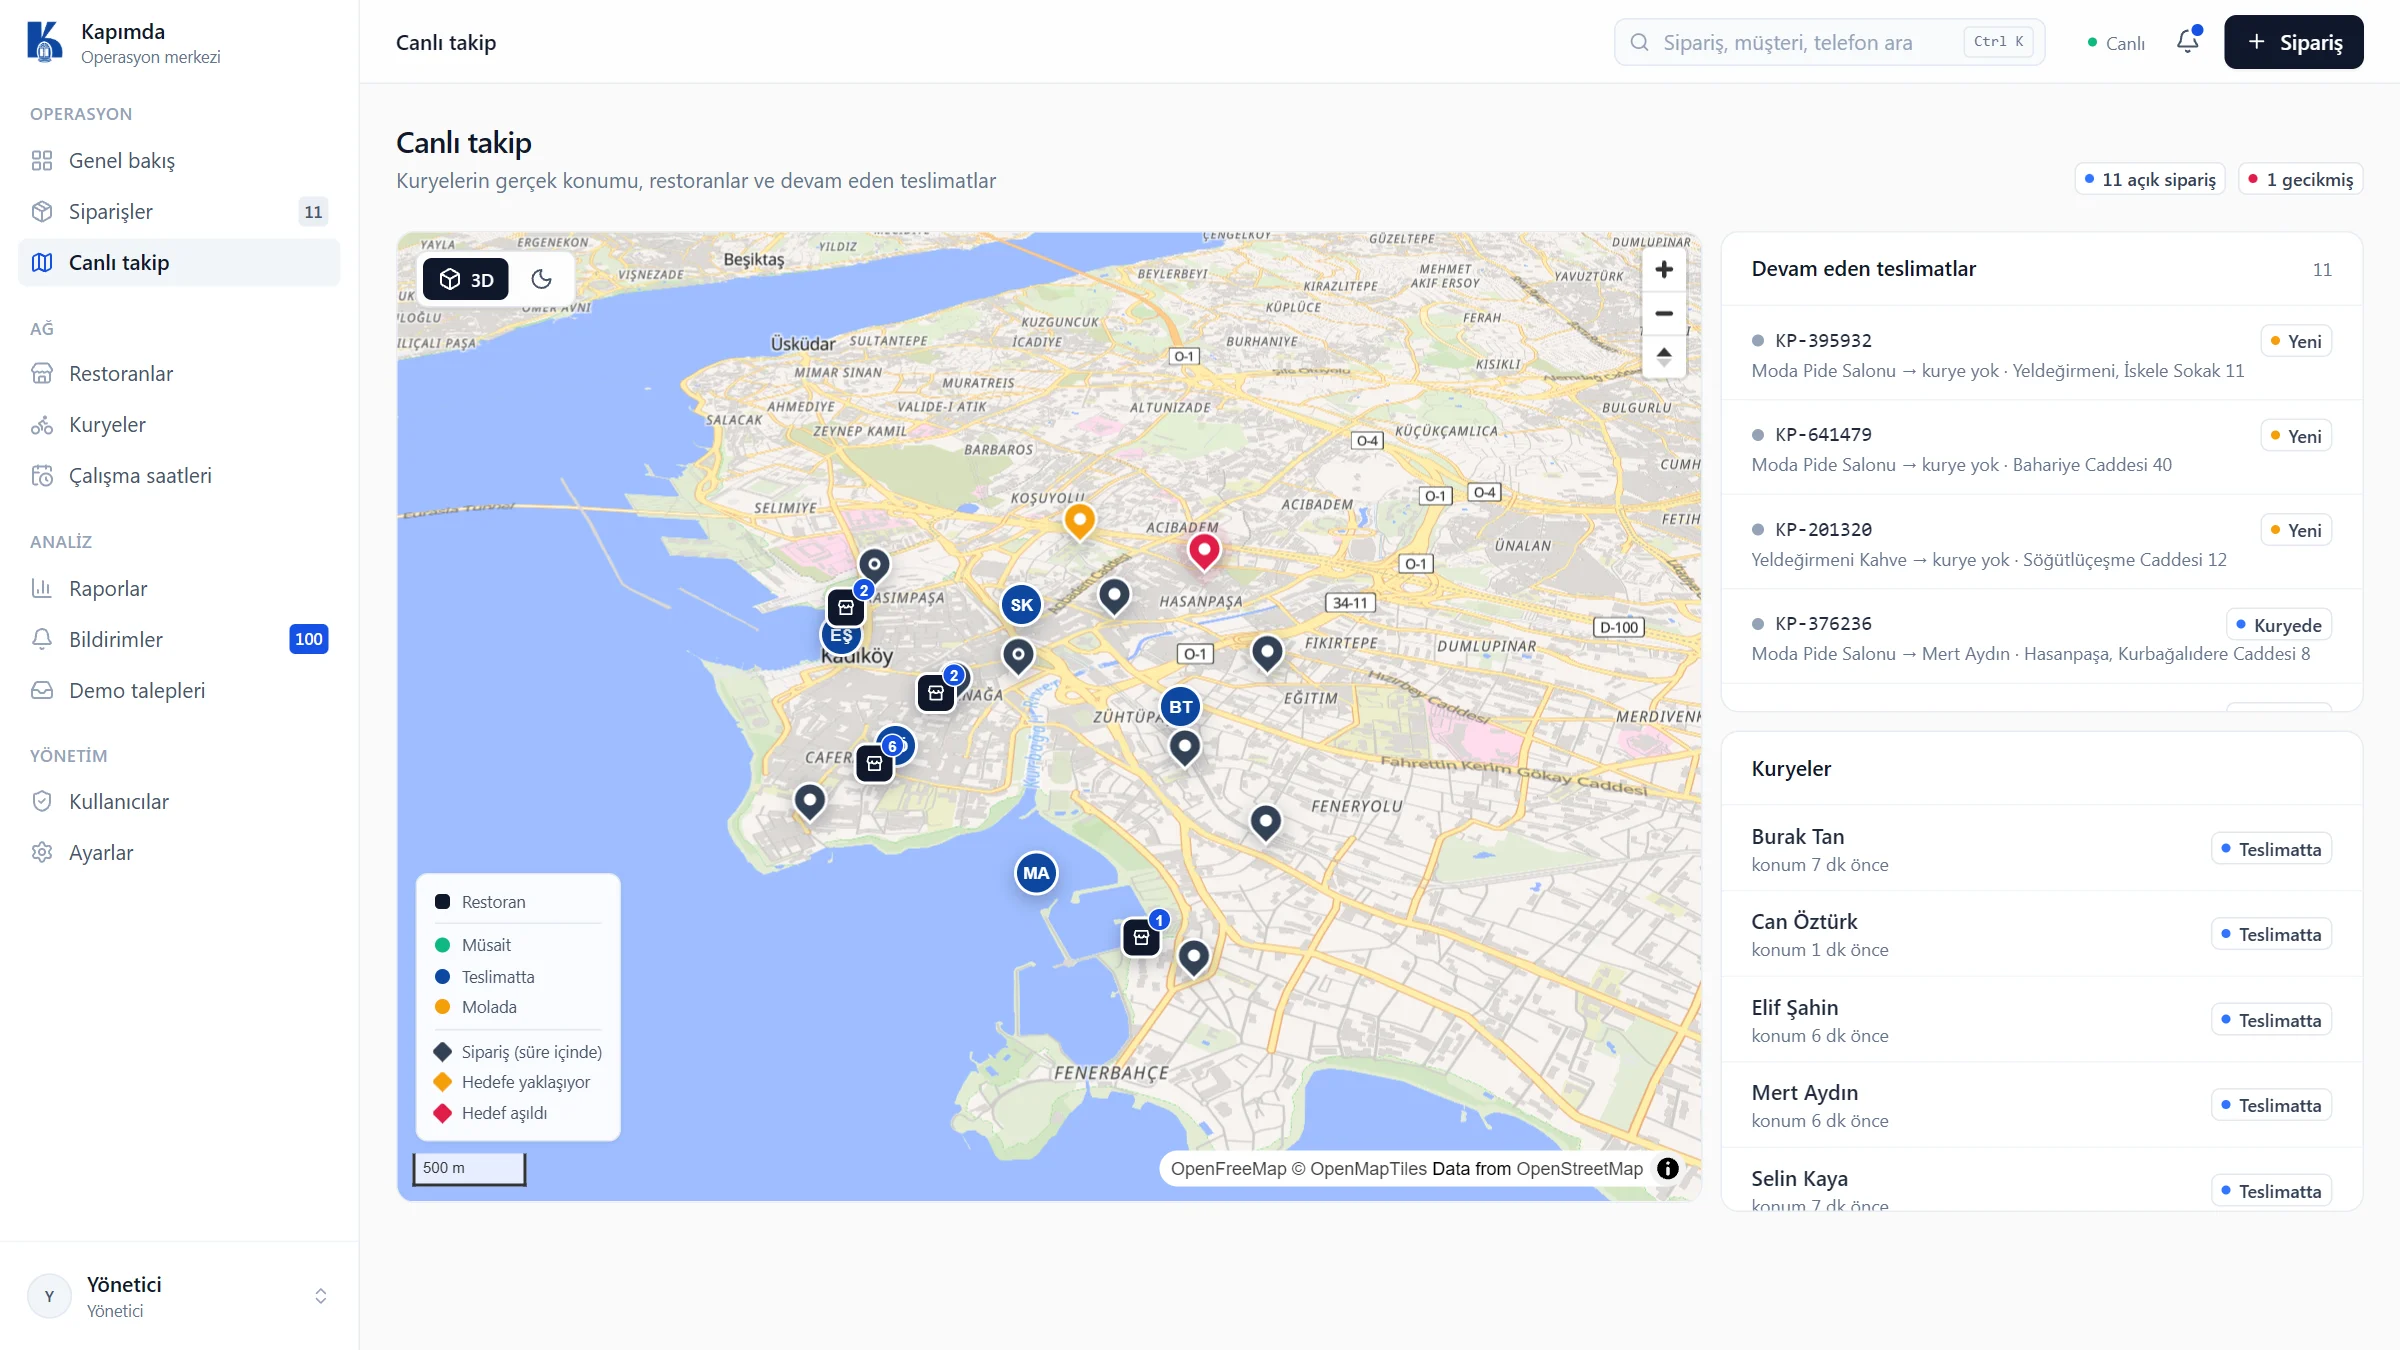Select Canlı takip in sidebar
2400x1350 pixels.
[x=179, y=263]
